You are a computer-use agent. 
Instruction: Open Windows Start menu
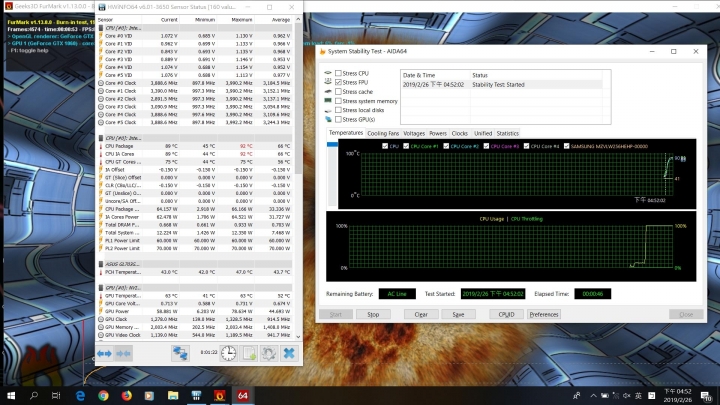[x=11, y=395]
